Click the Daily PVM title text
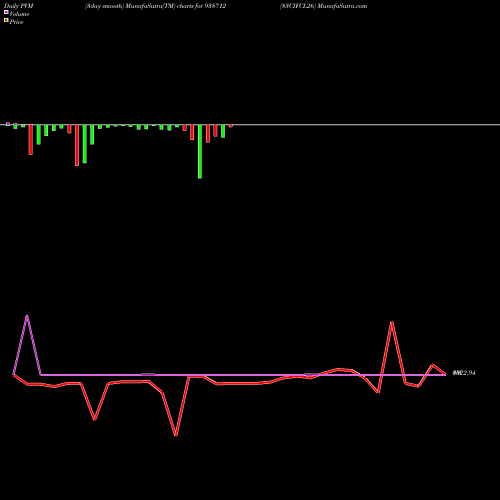Image resolution: width=500 pixels, height=500 pixels. coord(19,6)
